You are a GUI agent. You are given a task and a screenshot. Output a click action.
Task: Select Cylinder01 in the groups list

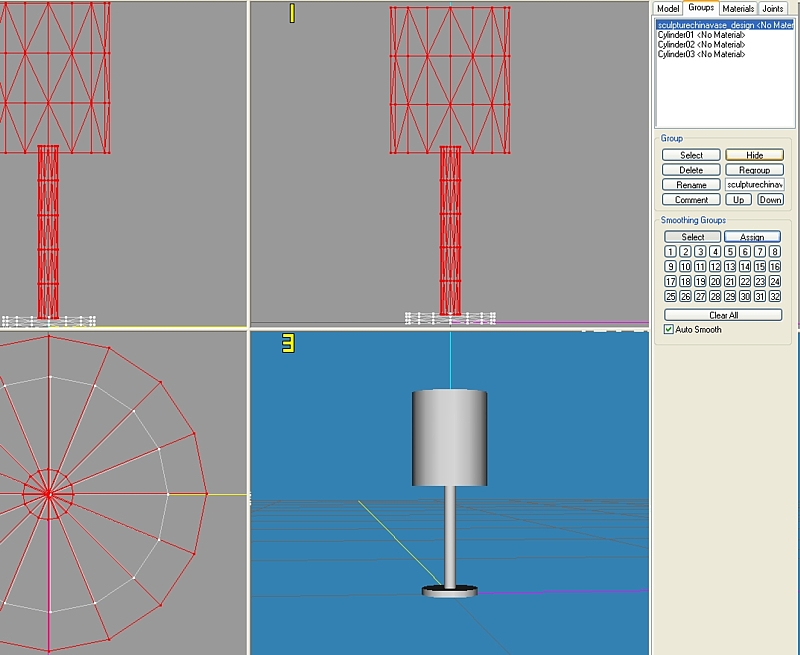click(701, 35)
